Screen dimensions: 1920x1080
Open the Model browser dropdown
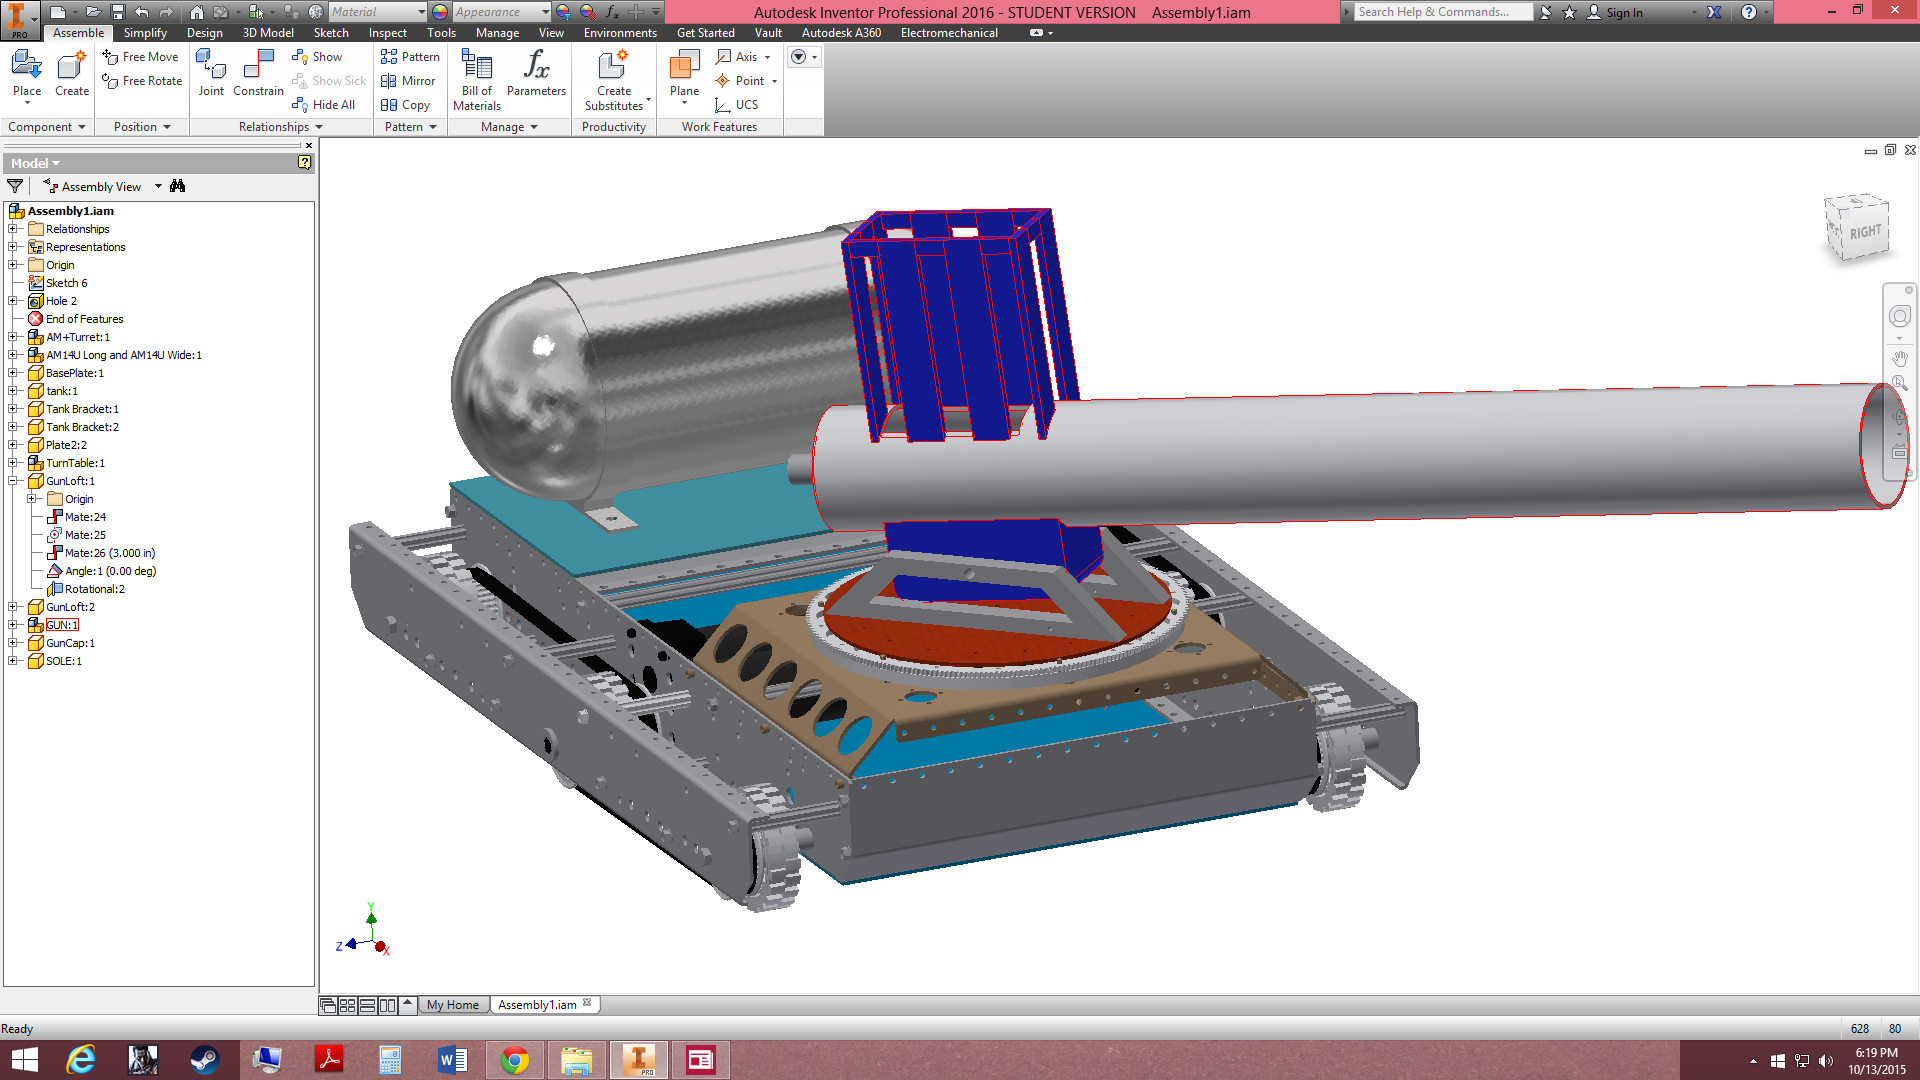tap(36, 163)
